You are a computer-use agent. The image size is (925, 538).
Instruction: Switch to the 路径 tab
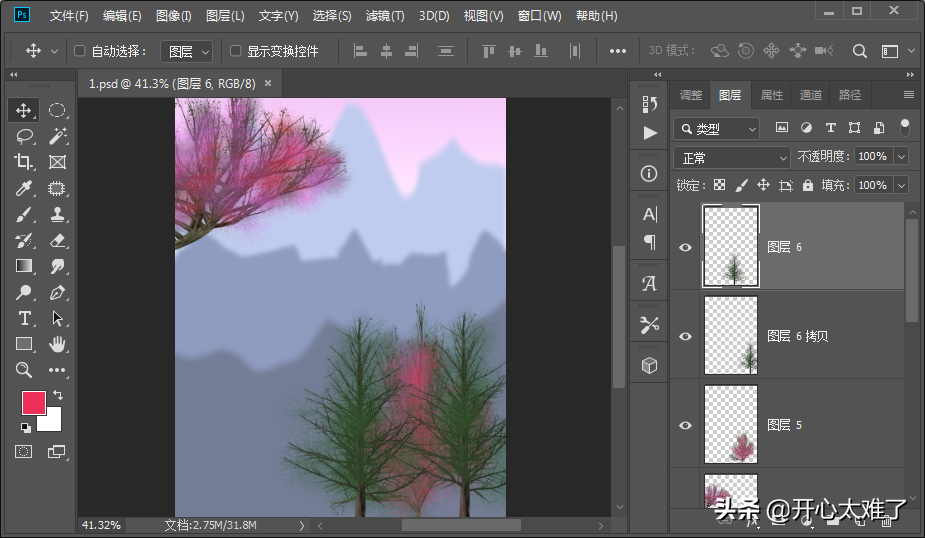(x=849, y=95)
